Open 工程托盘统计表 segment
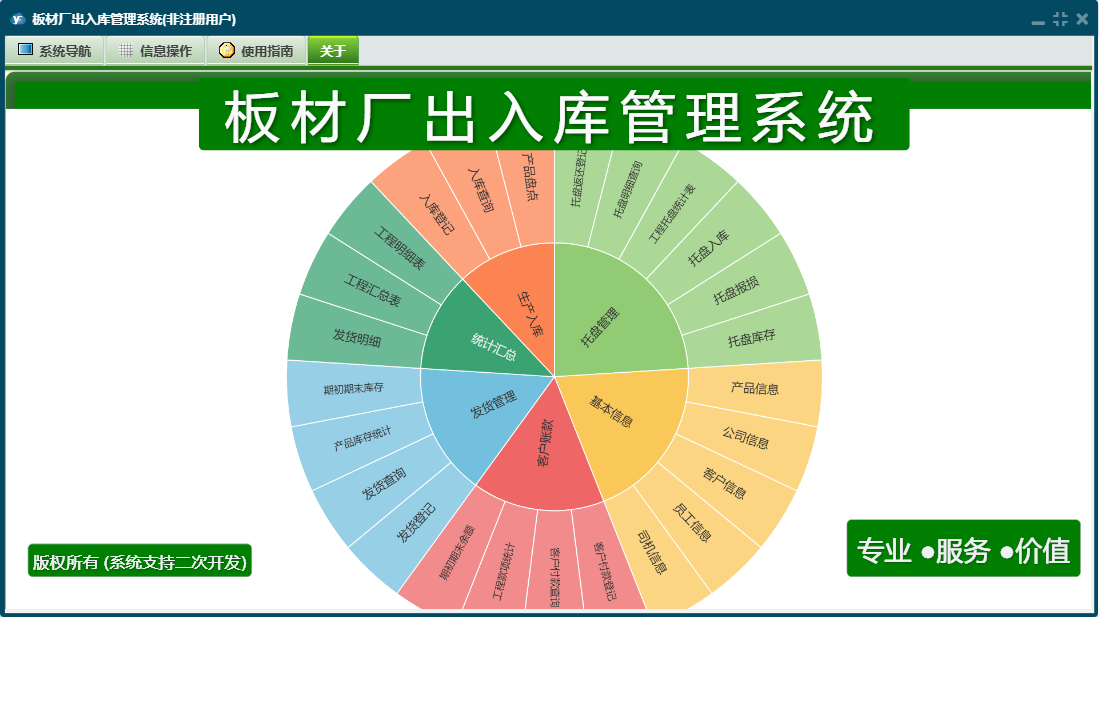Viewport: 1099px width, 723px height. click(671, 212)
